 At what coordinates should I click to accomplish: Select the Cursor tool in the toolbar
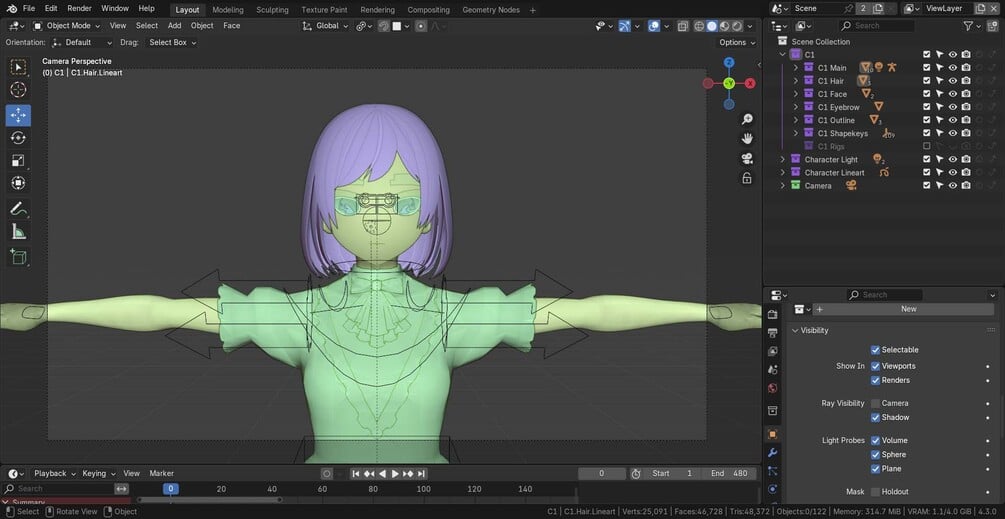click(18, 90)
